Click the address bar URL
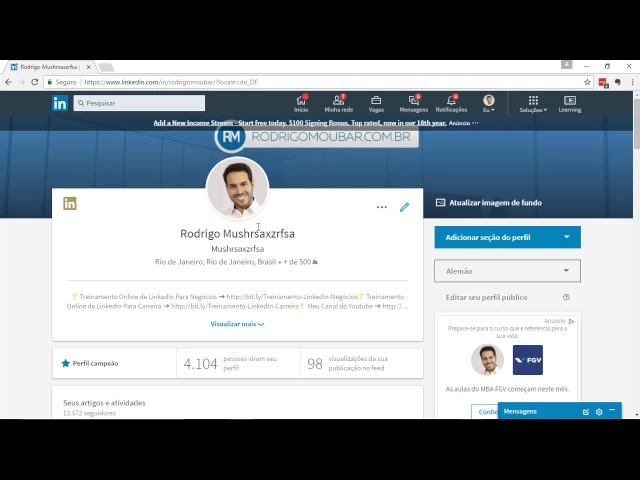This screenshot has width=640, height=480. pyautogui.click(x=171, y=82)
